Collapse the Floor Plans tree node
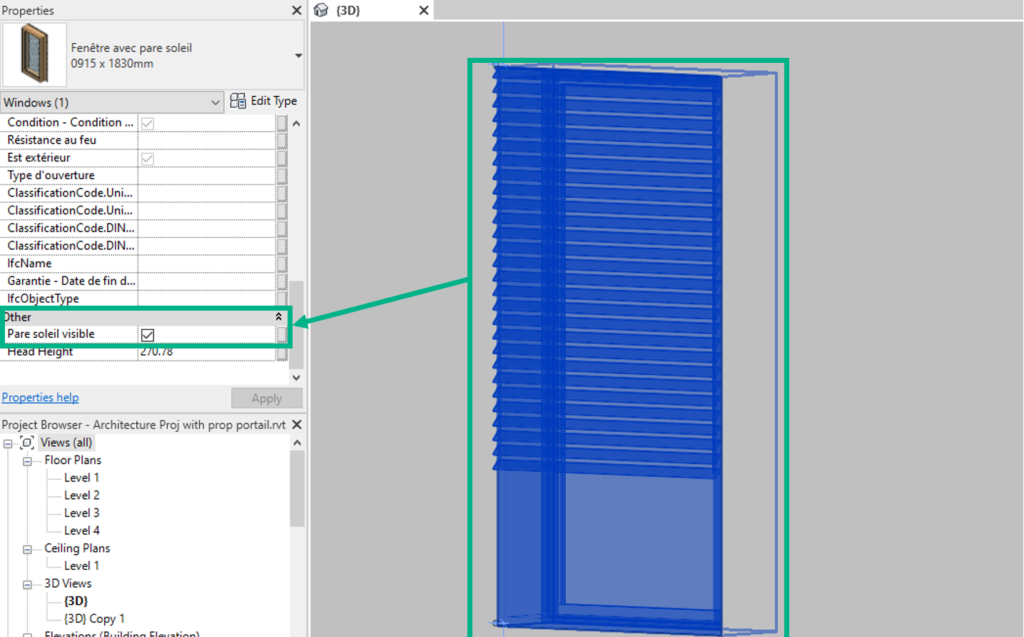This screenshot has height=637, width=1024. pyautogui.click(x=28, y=461)
